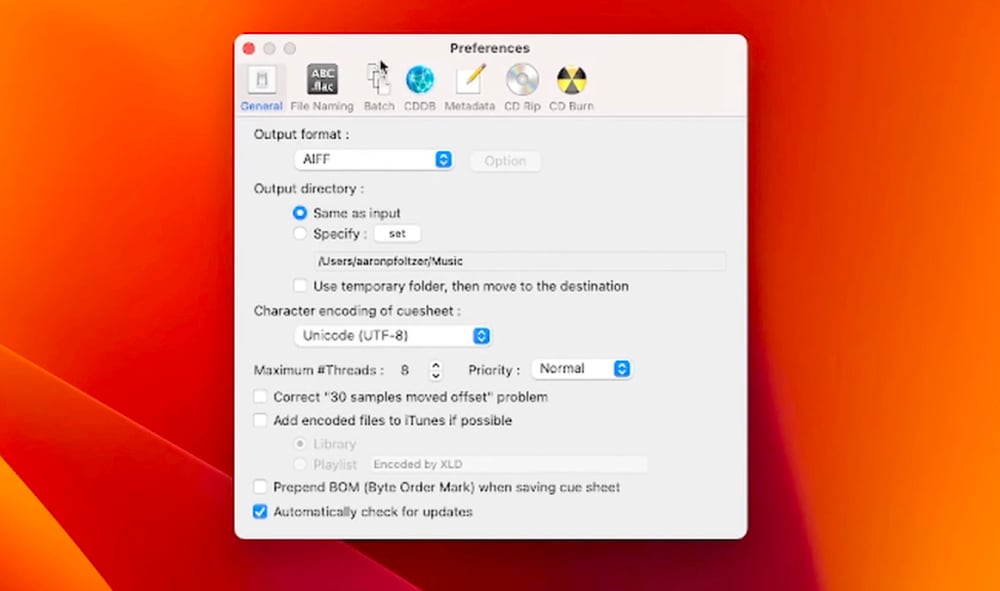Click the Maximum #Threads stepper arrows

click(x=436, y=370)
